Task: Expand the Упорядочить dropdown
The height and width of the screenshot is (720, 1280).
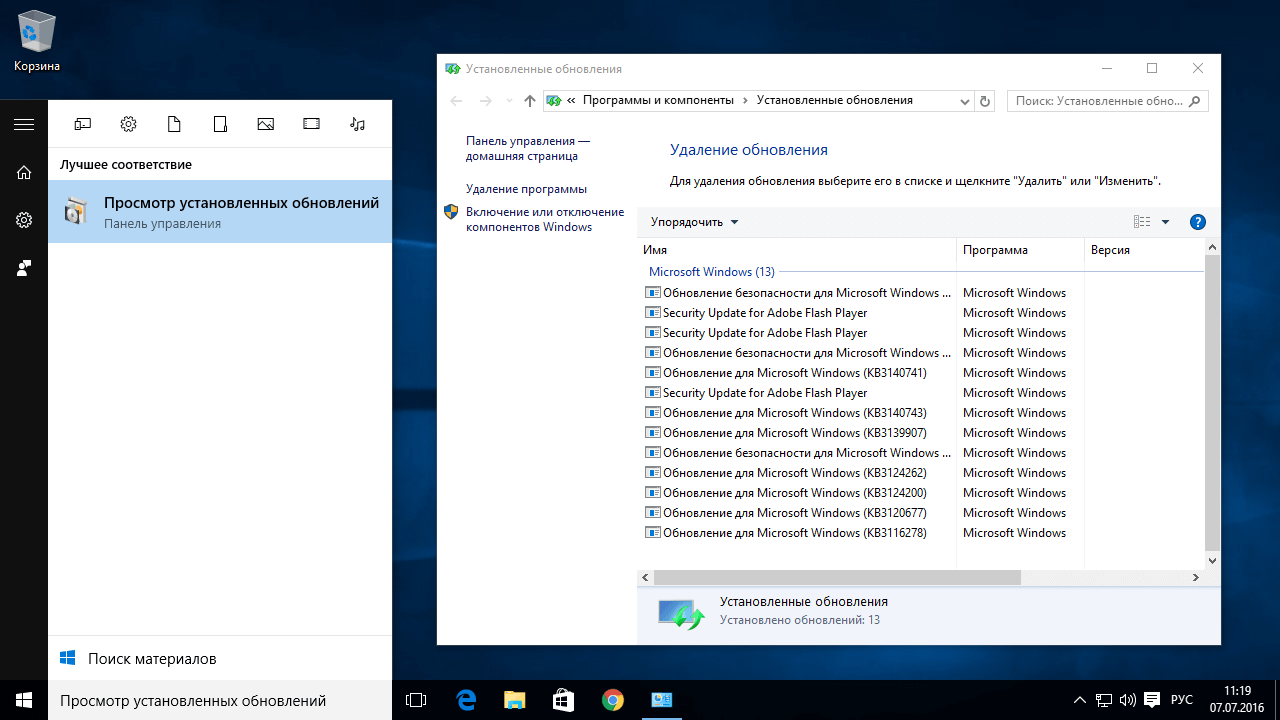Action: [694, 222]
